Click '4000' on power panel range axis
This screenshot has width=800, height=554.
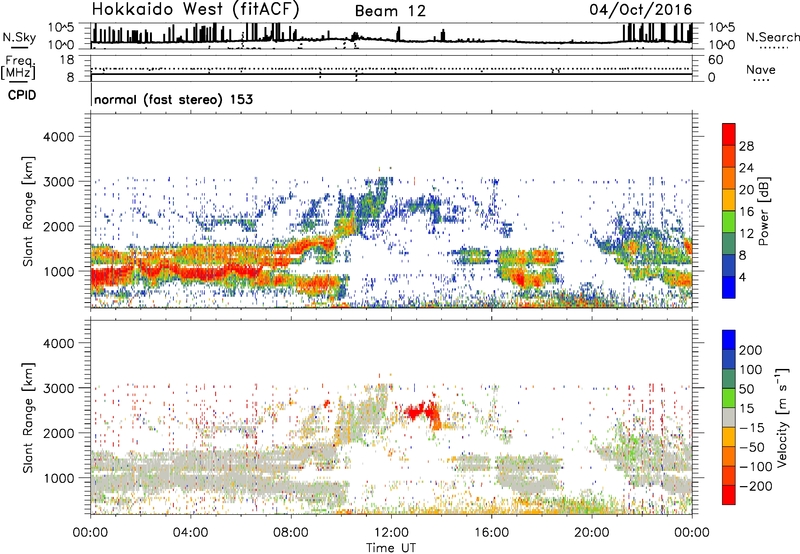58,137
